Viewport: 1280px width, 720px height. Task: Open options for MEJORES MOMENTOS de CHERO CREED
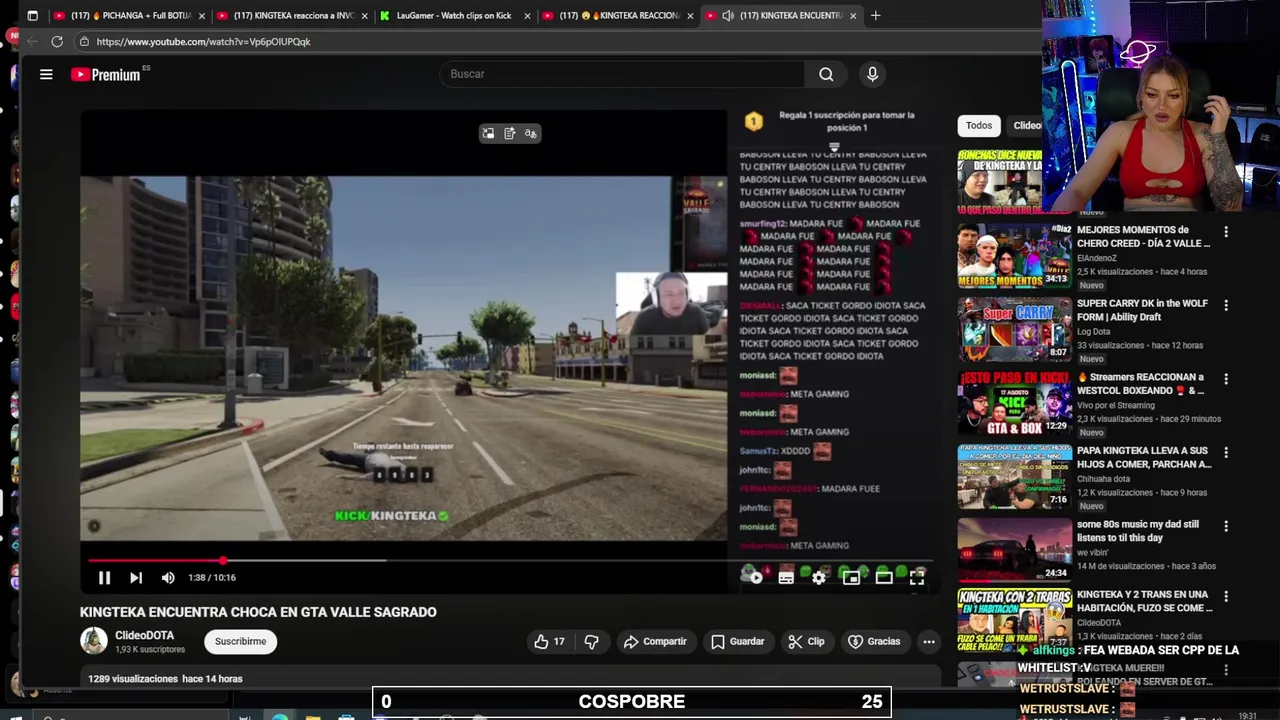(1226, 232)
